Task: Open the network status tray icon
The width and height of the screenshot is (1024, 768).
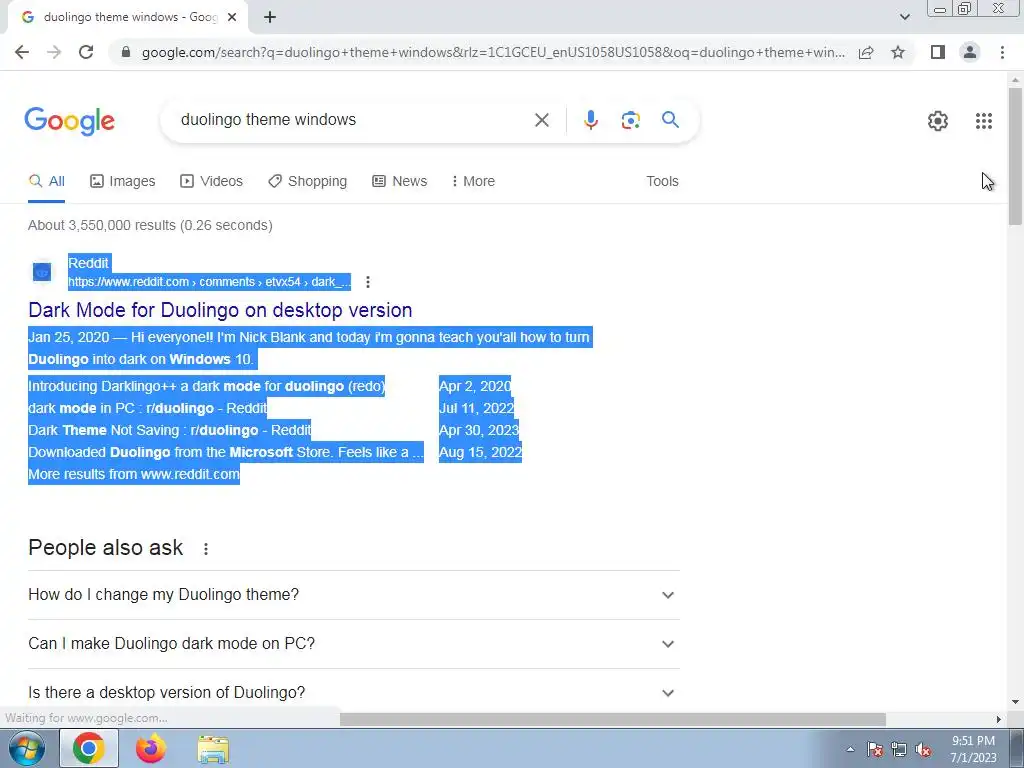Action: click(899, 749)
